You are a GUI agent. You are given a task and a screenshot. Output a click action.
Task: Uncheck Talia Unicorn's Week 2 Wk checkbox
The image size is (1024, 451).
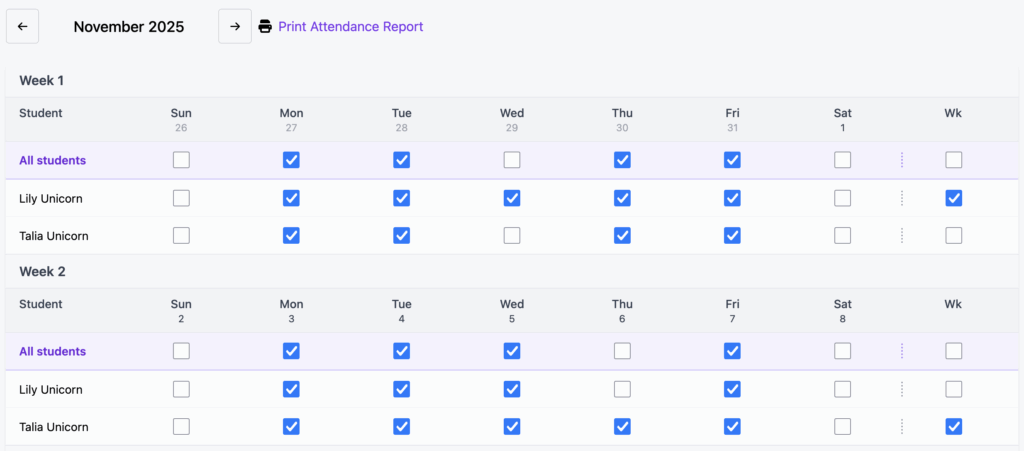(x=953, y=427)
